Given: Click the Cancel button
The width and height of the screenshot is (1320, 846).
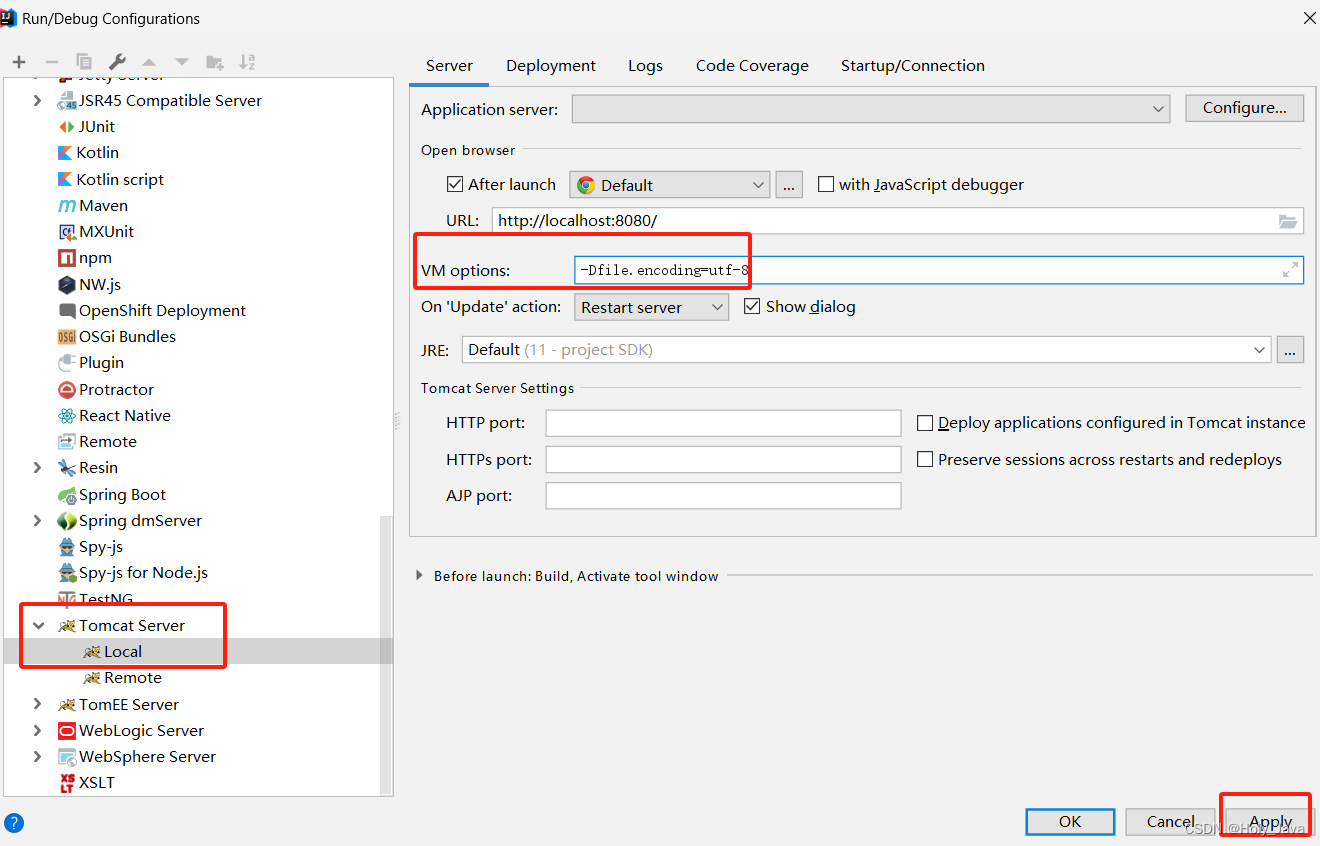Looking at the screenshot, I should click(1171, 822).
